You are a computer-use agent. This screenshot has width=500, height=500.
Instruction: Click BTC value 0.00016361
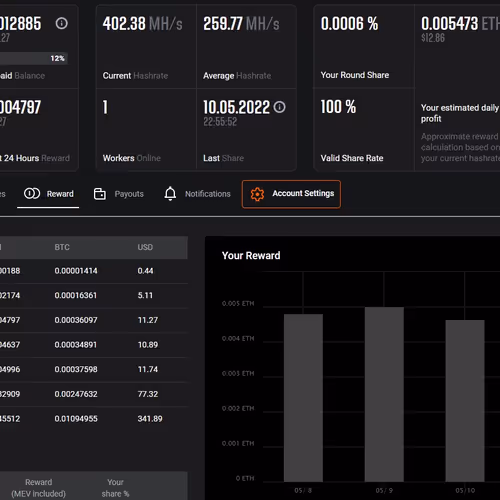tap(76, 295)
